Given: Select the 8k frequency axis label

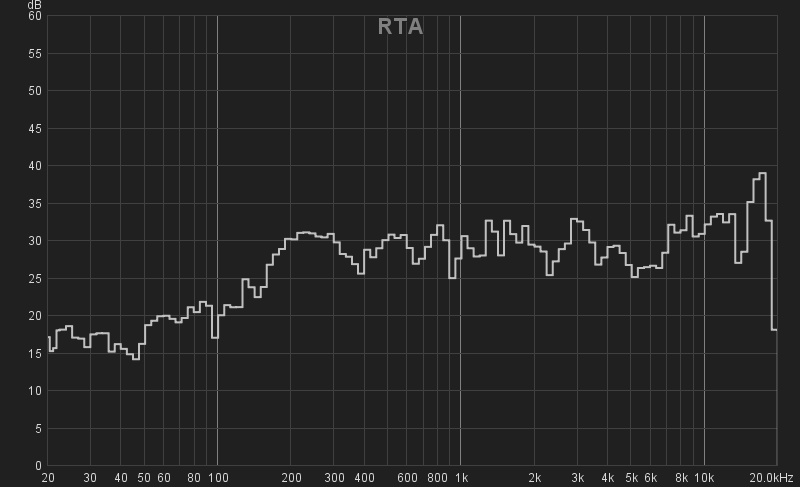Looking at the screenshot, I should tap(681, 478).
